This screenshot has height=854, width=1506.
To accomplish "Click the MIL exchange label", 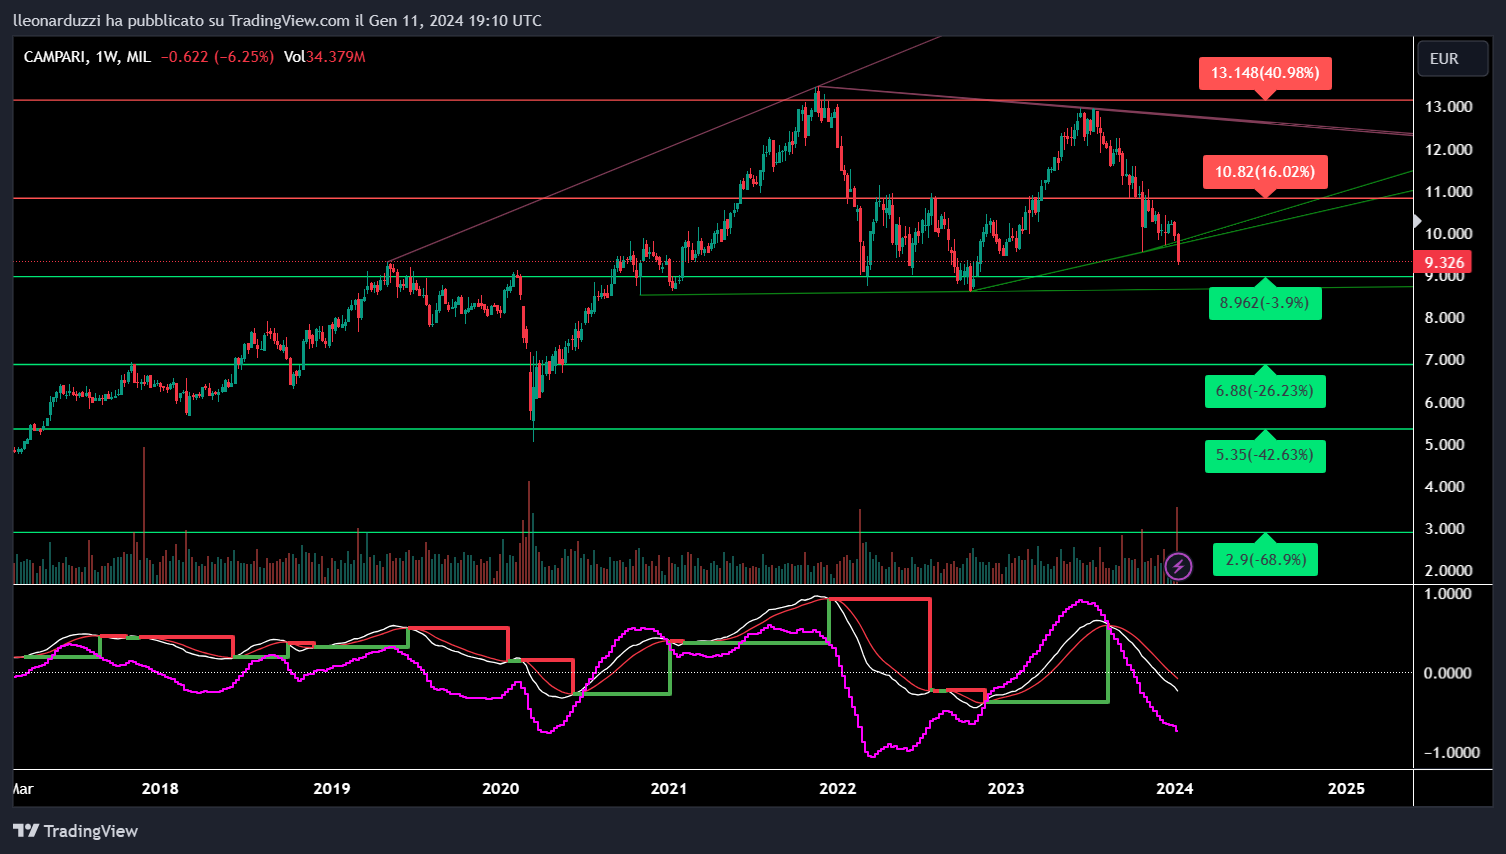I will coord(138,57).
